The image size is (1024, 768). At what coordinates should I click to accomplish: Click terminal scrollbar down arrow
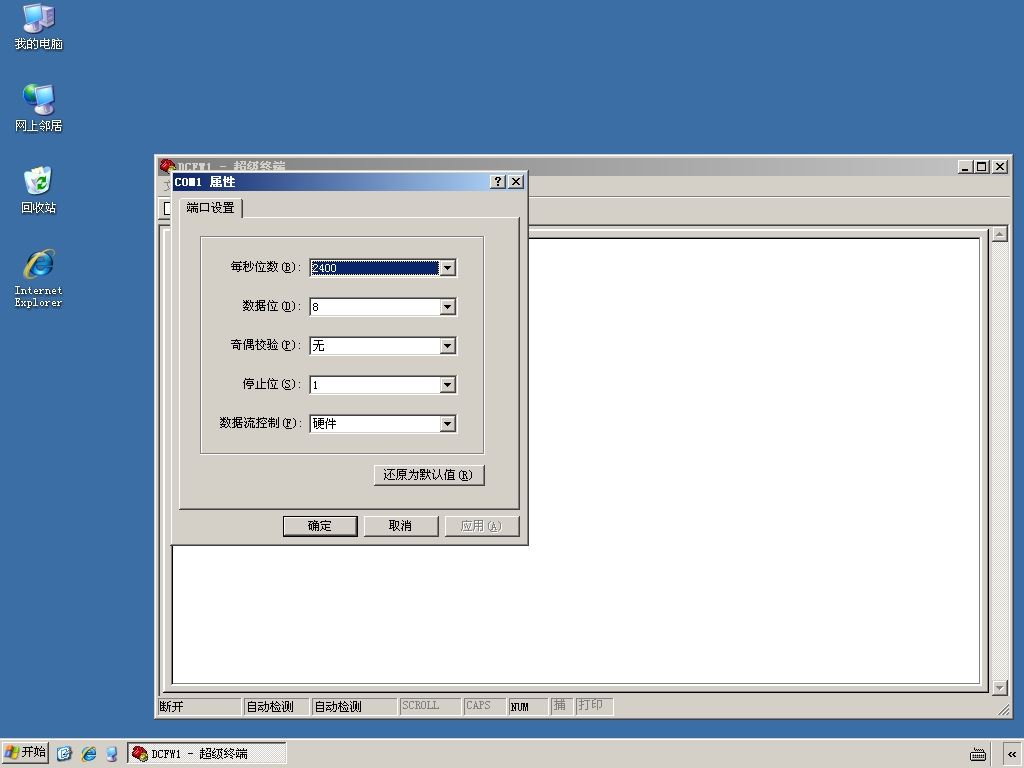click(999, 687)
